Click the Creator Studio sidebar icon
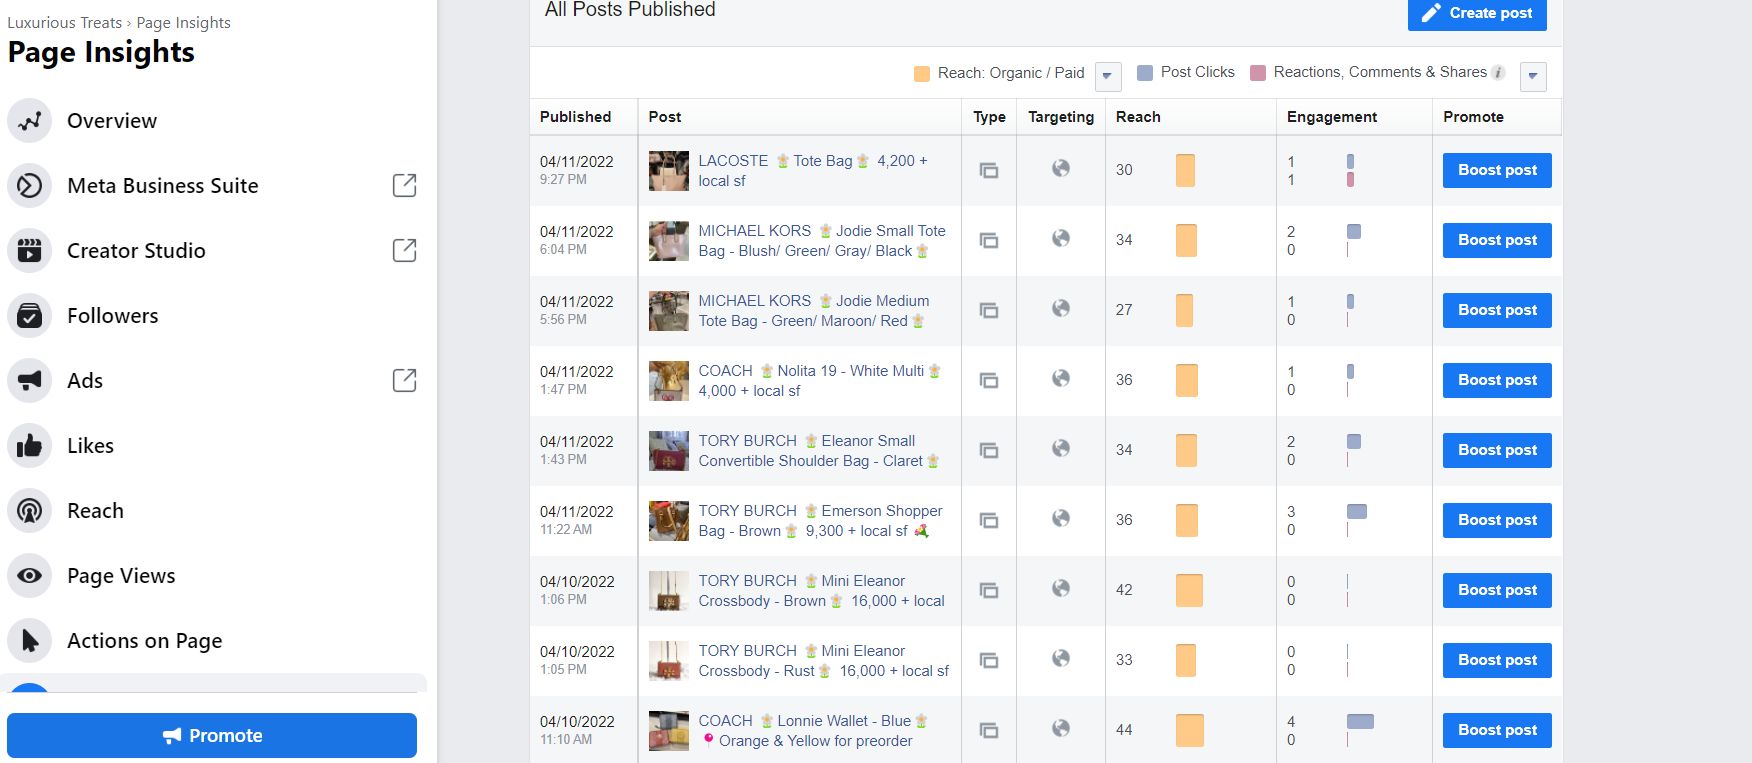 [x=30, y=251]
